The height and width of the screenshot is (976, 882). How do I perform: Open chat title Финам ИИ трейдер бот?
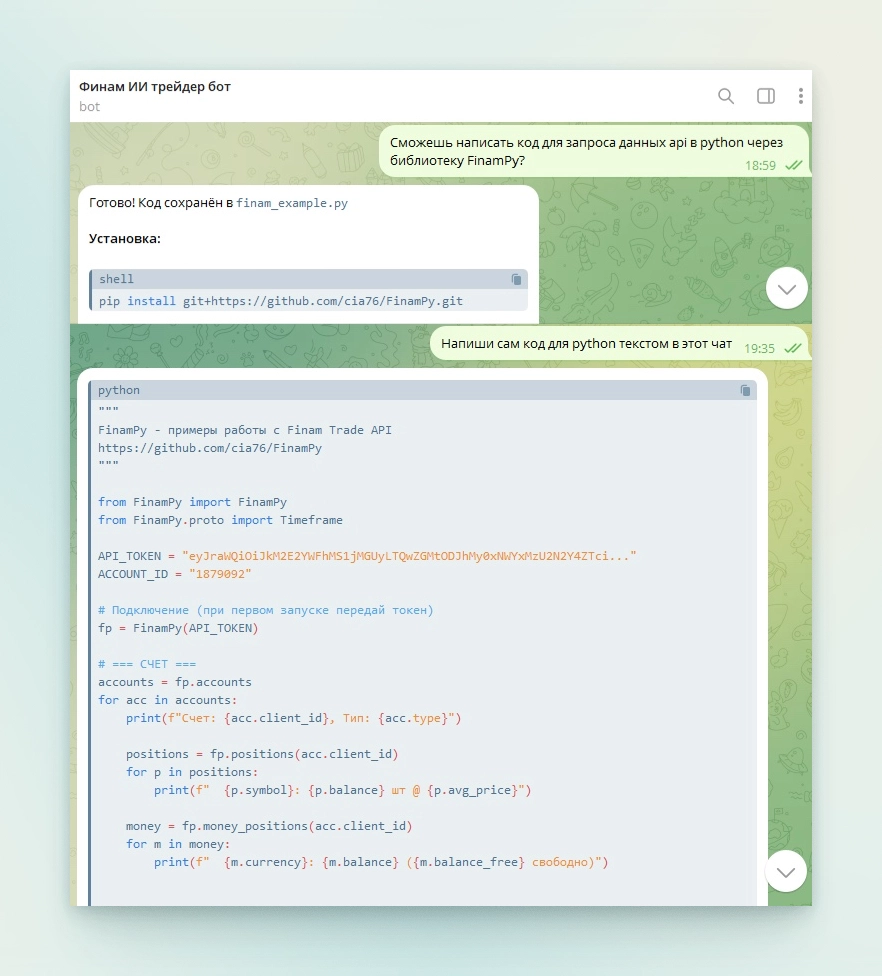pos(154,87)
